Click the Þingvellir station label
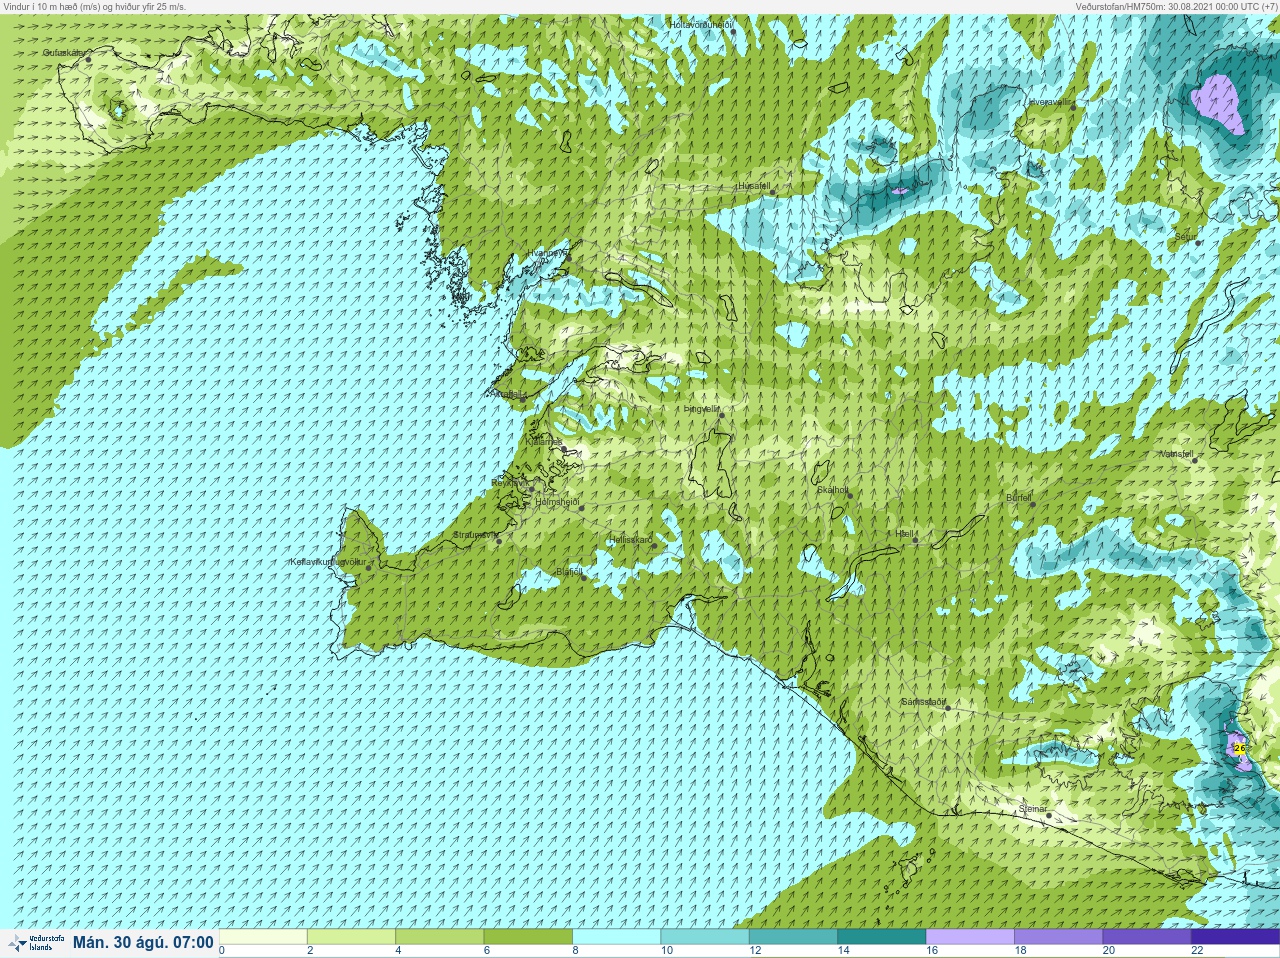 [x=700, y=409]
